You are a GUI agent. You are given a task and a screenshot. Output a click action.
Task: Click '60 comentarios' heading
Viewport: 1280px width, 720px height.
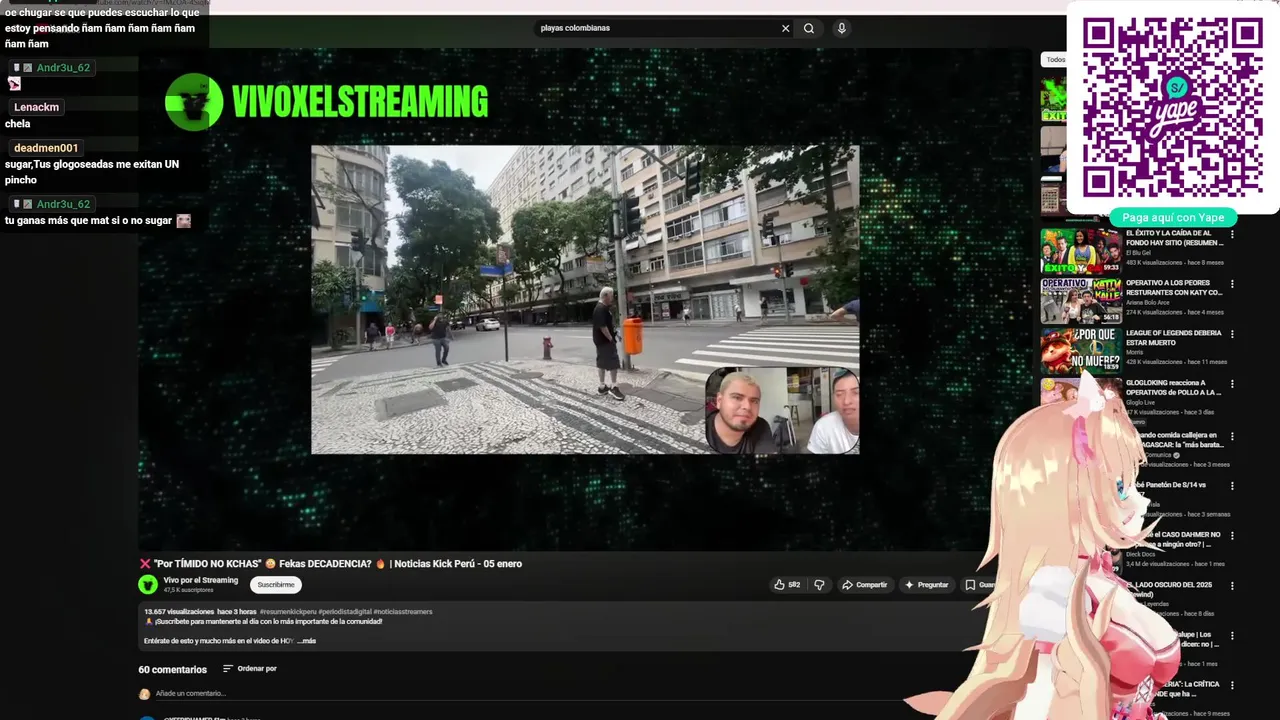pyautogui.click(x=173, y=670)
